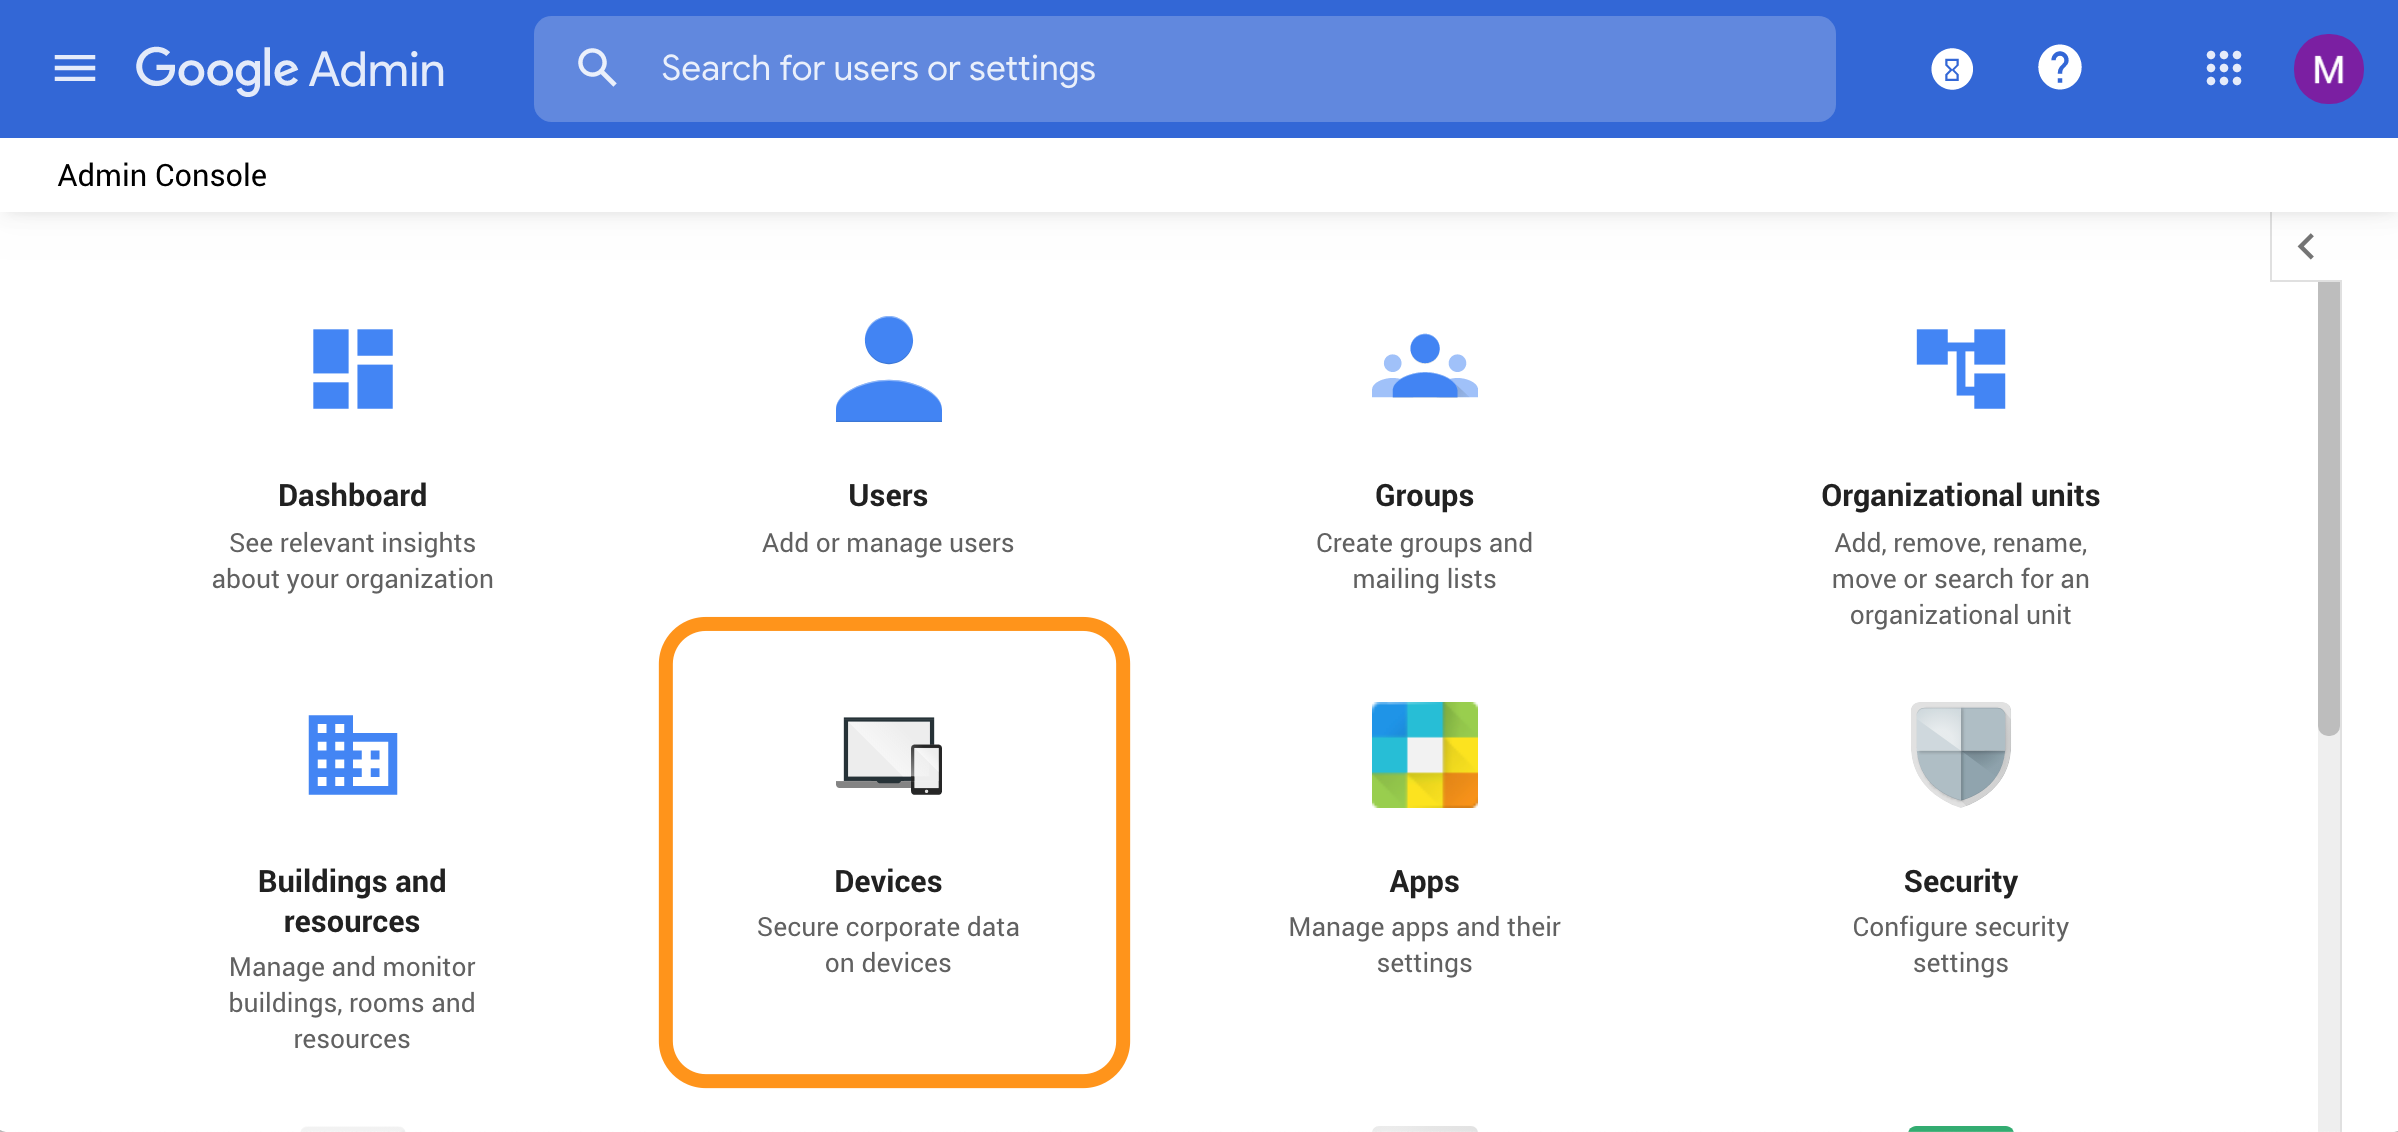The height and width of the screenshot is (1132, 2398).
Task: Open the search magnifier icon
Action: pyautogui.click(x=597, y=66)
